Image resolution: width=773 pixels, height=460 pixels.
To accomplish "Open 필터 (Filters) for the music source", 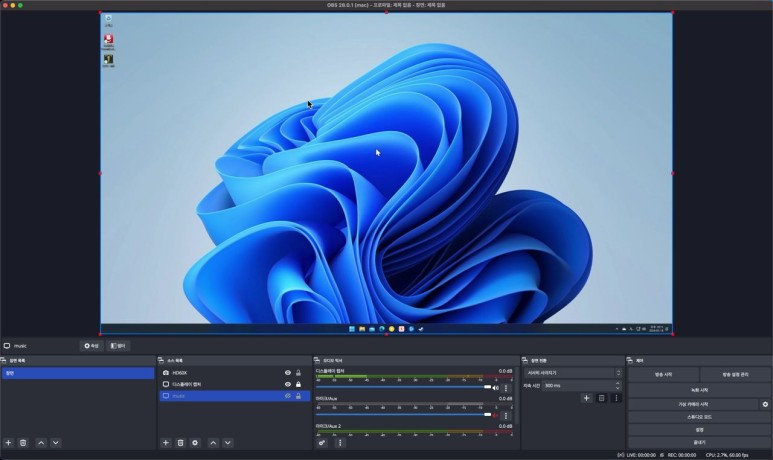I will tap(118, 346).
